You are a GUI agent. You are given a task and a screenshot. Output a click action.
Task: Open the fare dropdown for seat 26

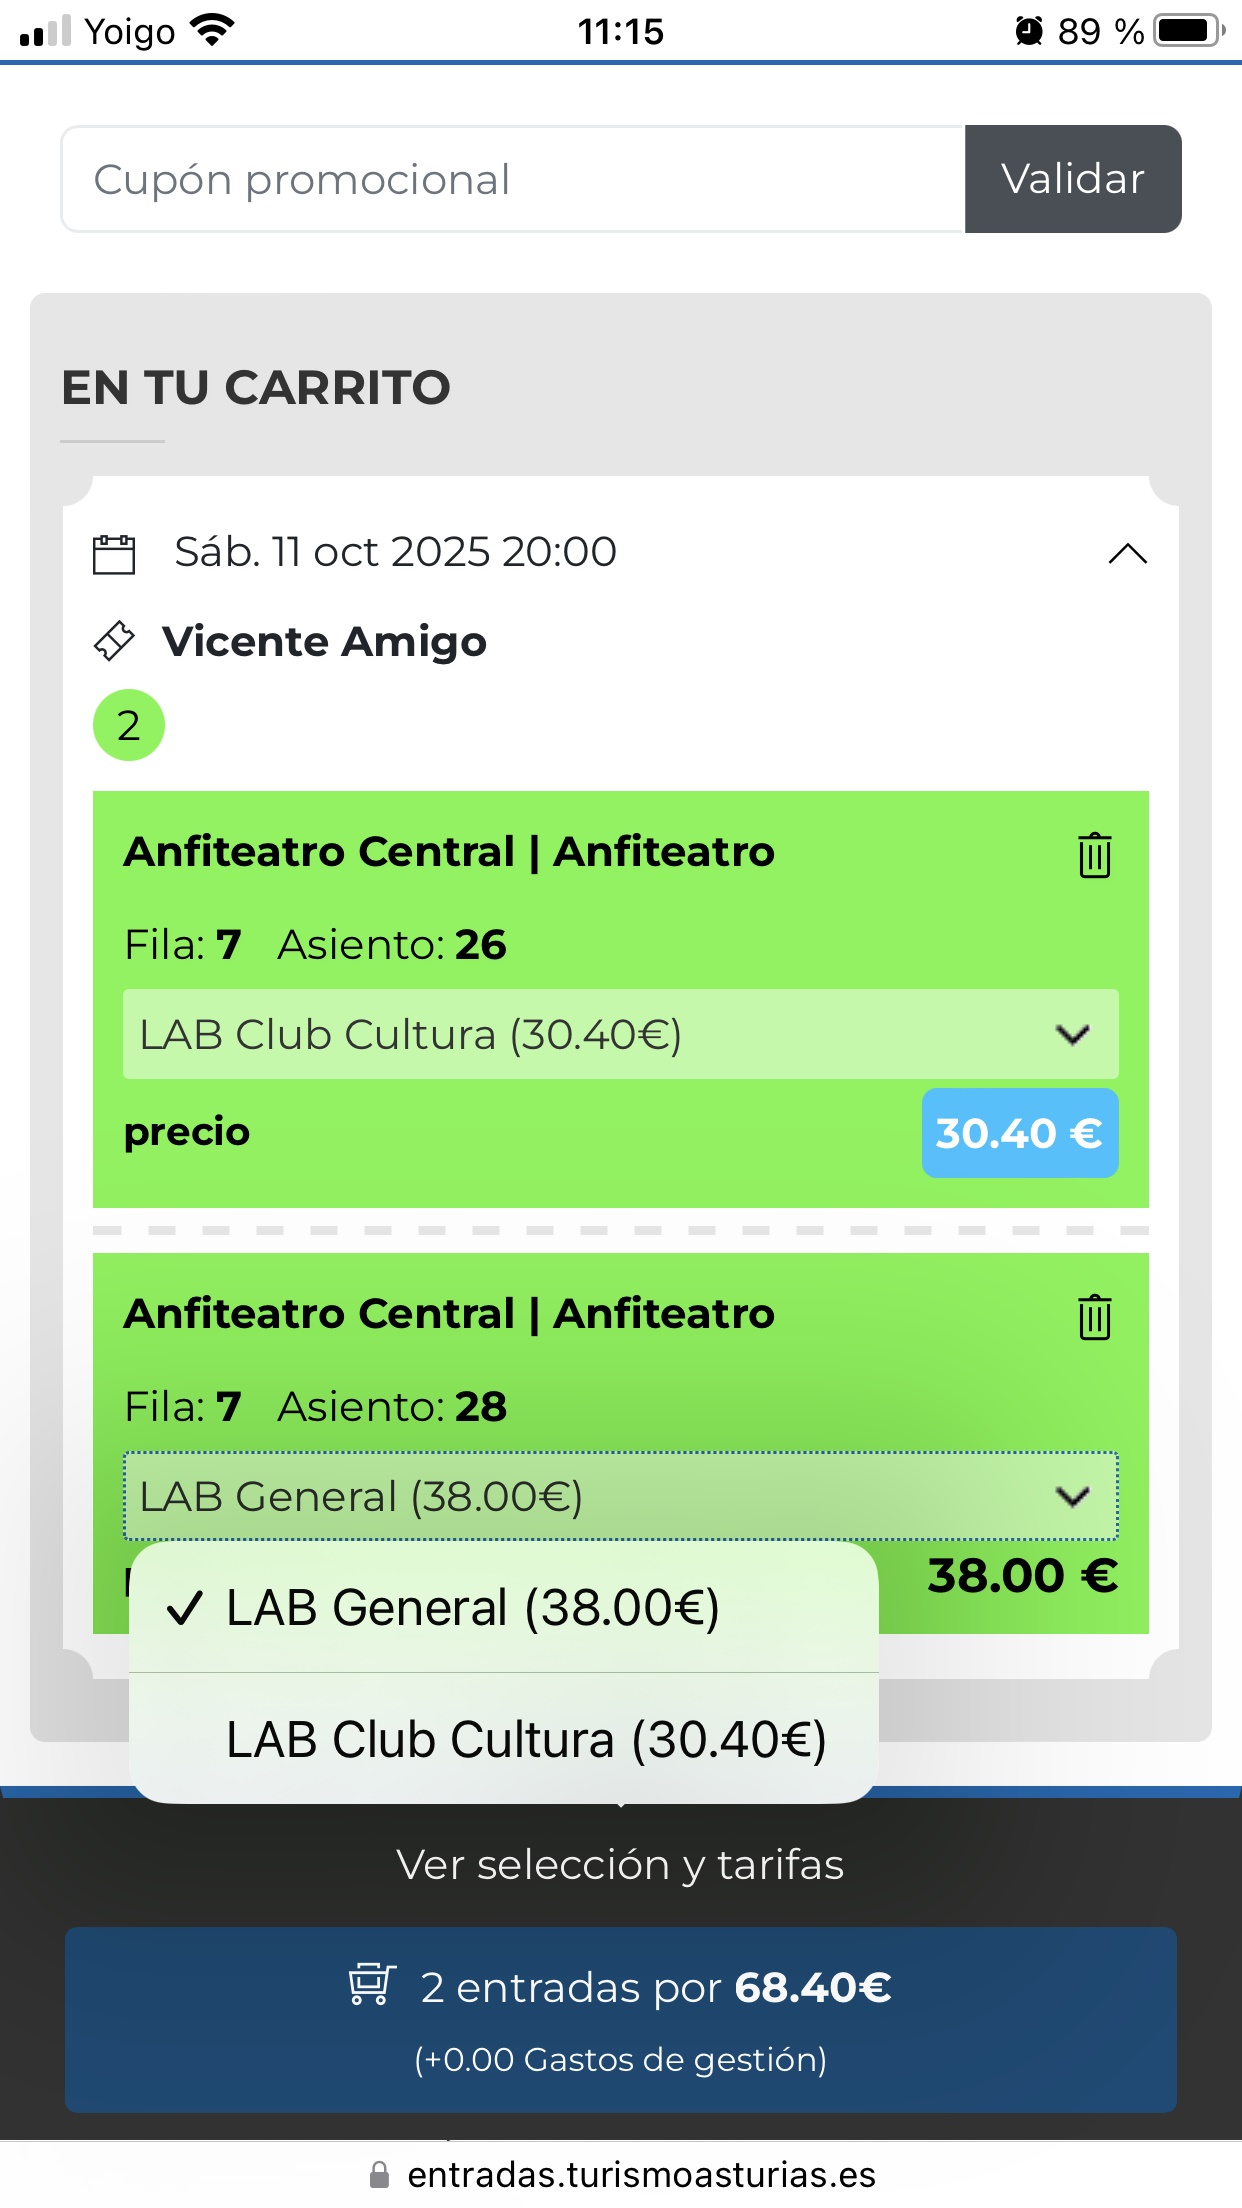620,1034
